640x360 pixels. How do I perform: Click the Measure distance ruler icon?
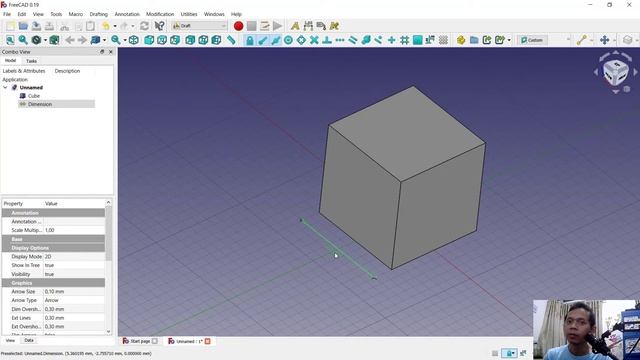click(x=231, y=40)
